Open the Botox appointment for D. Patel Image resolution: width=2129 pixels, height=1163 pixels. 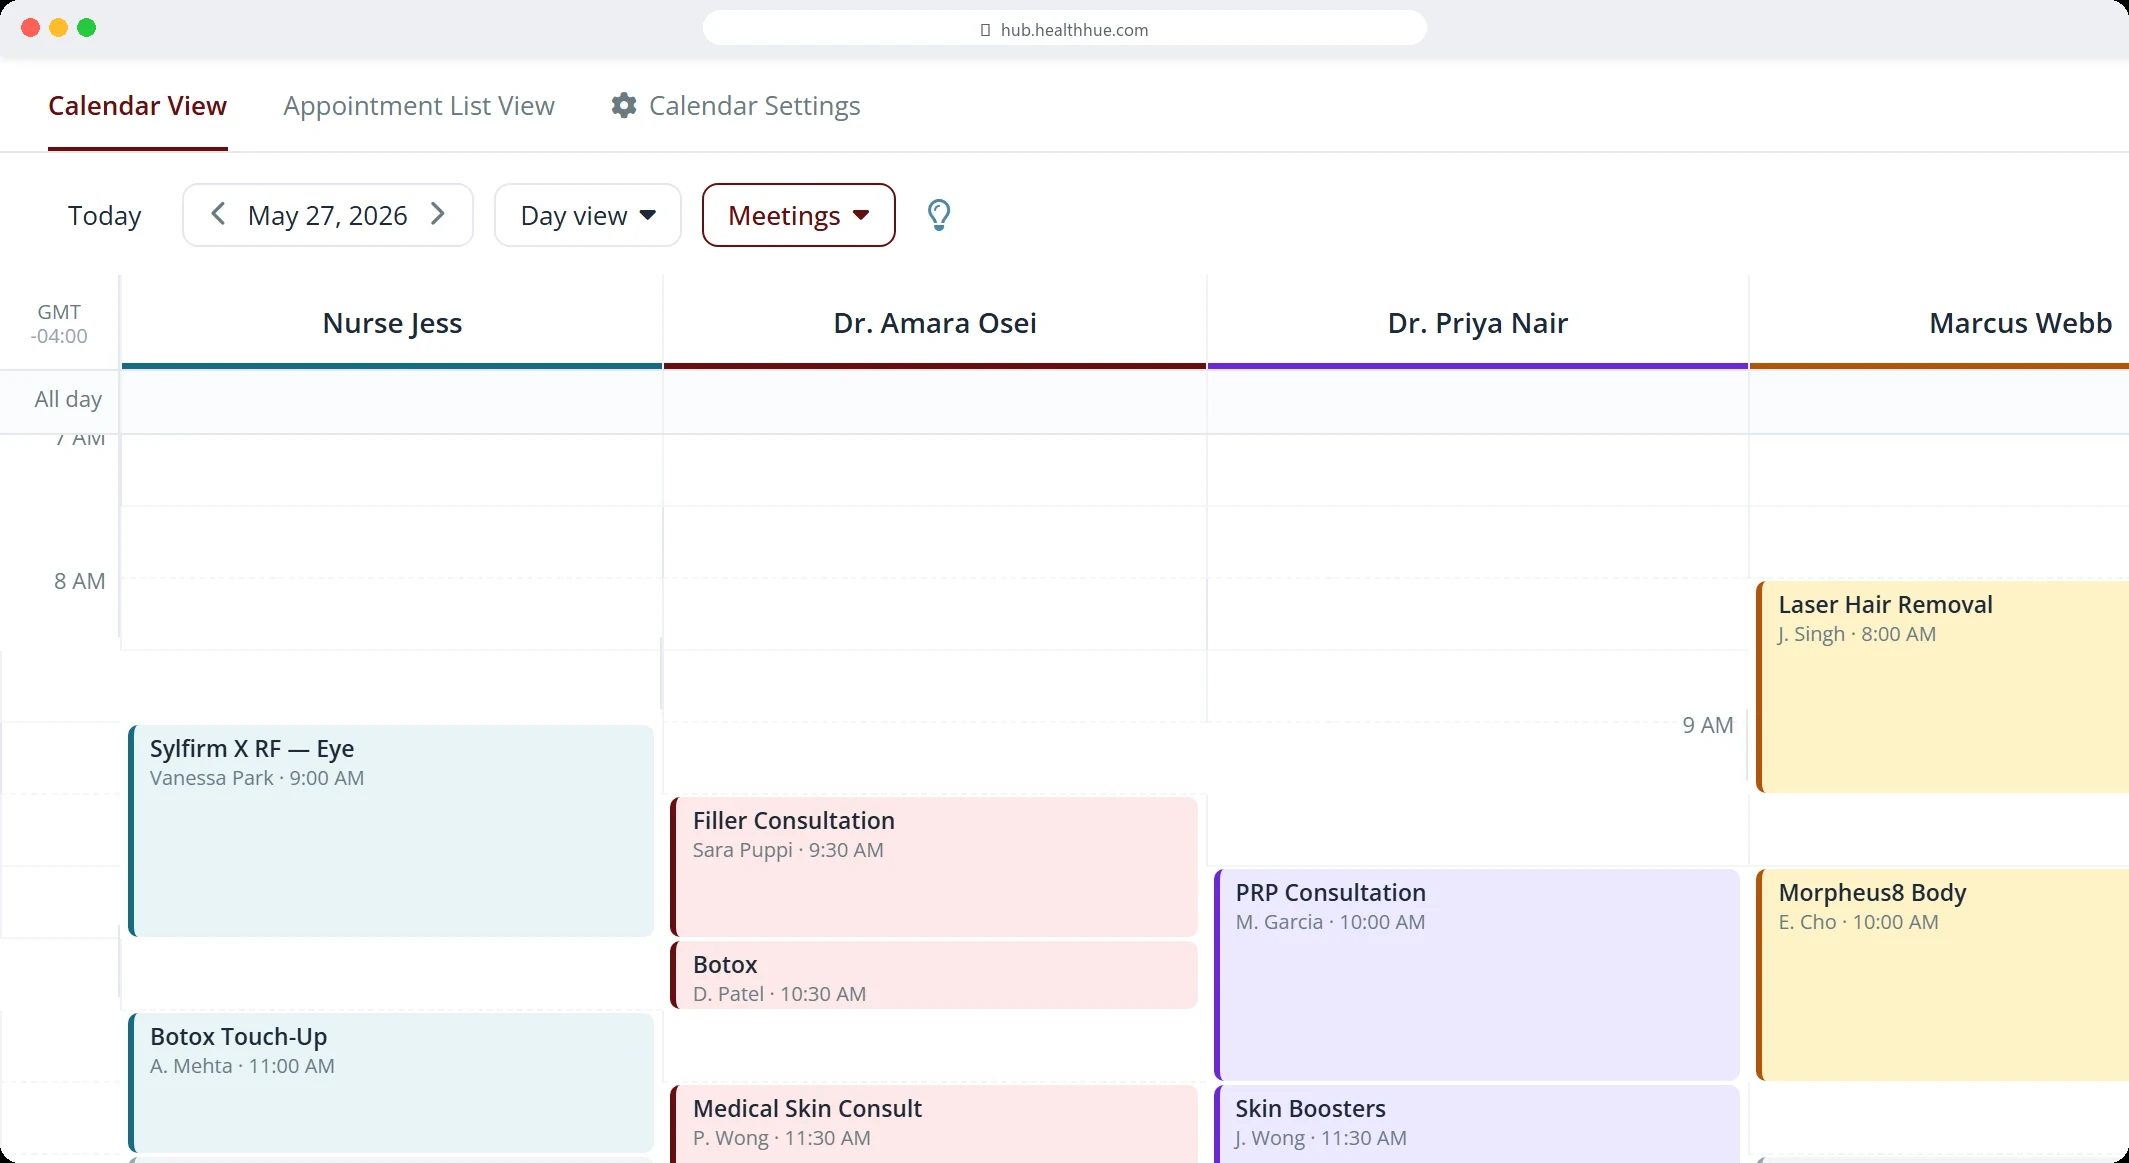pyautogui.click(x=934, y=975)
